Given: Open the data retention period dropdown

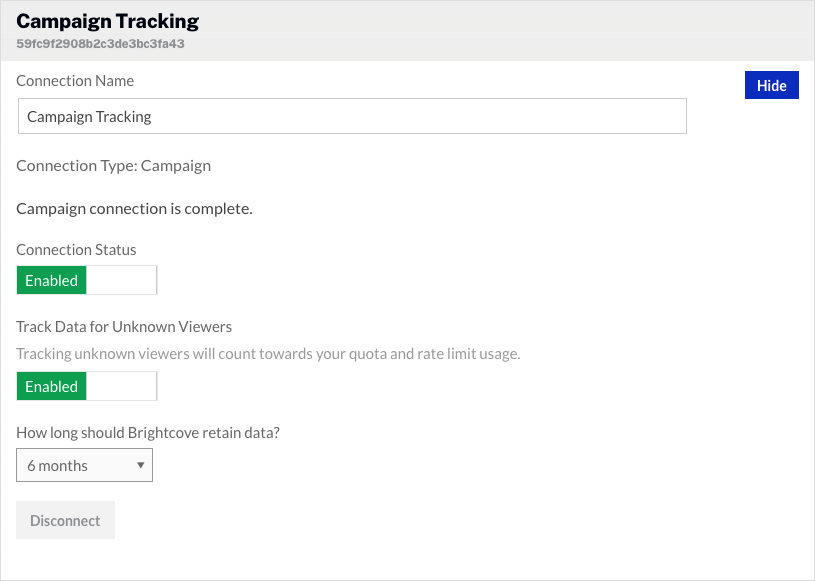Looking at the screenshot, I should (84, 465).
